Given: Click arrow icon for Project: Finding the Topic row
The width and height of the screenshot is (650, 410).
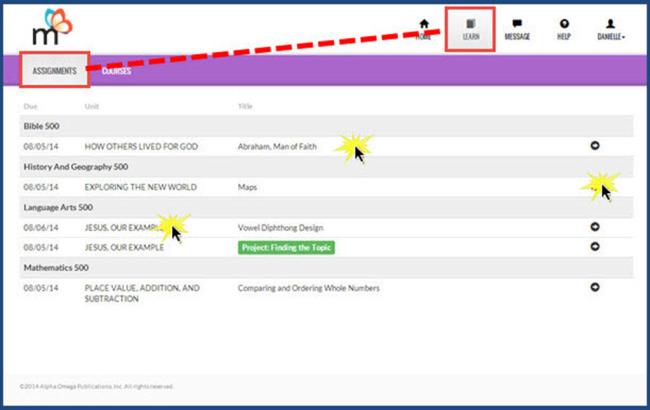Looking at the screenshot, I should coord(595,247).
